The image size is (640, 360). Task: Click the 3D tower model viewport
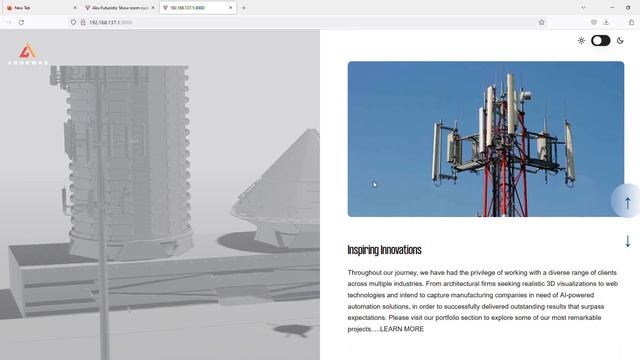click(x=160, y=195)
